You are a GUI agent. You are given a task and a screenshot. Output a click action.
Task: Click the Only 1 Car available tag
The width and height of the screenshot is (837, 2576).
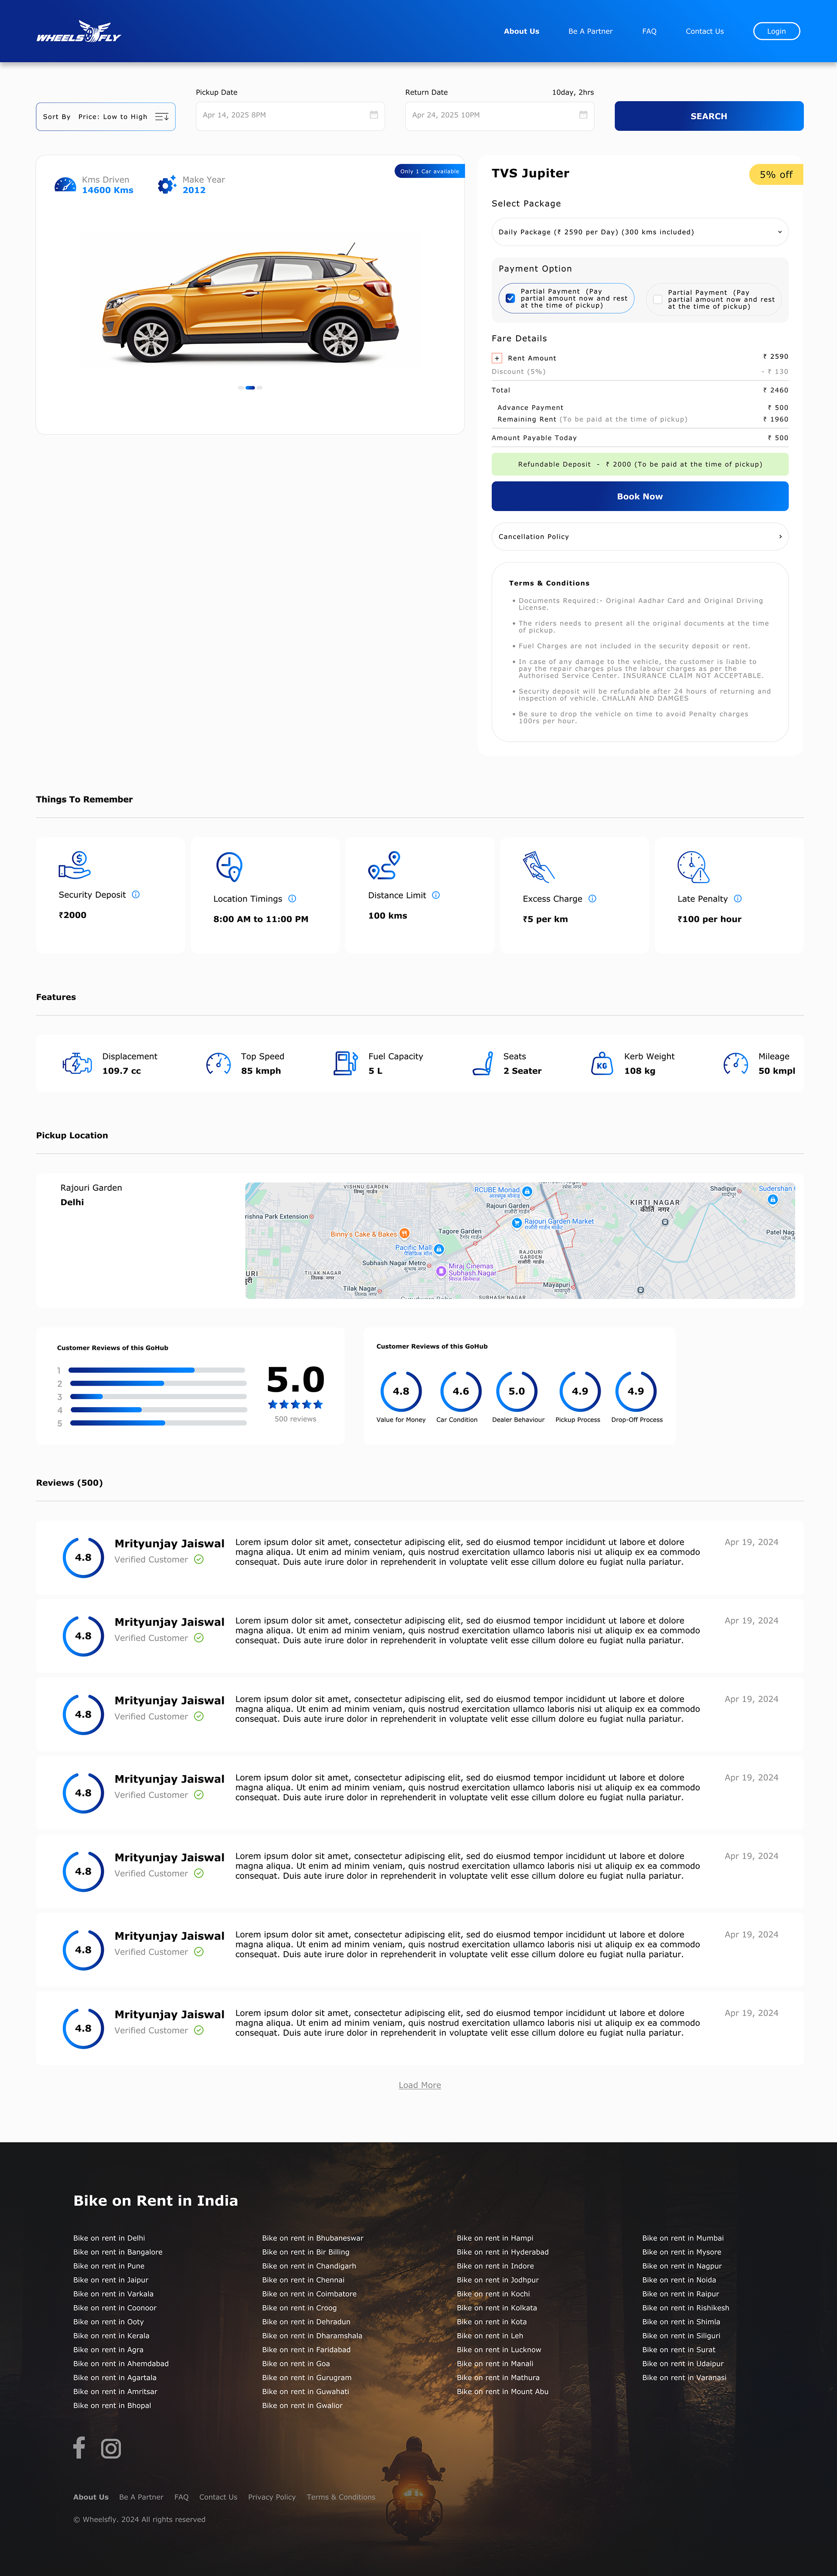click(430, 171)
